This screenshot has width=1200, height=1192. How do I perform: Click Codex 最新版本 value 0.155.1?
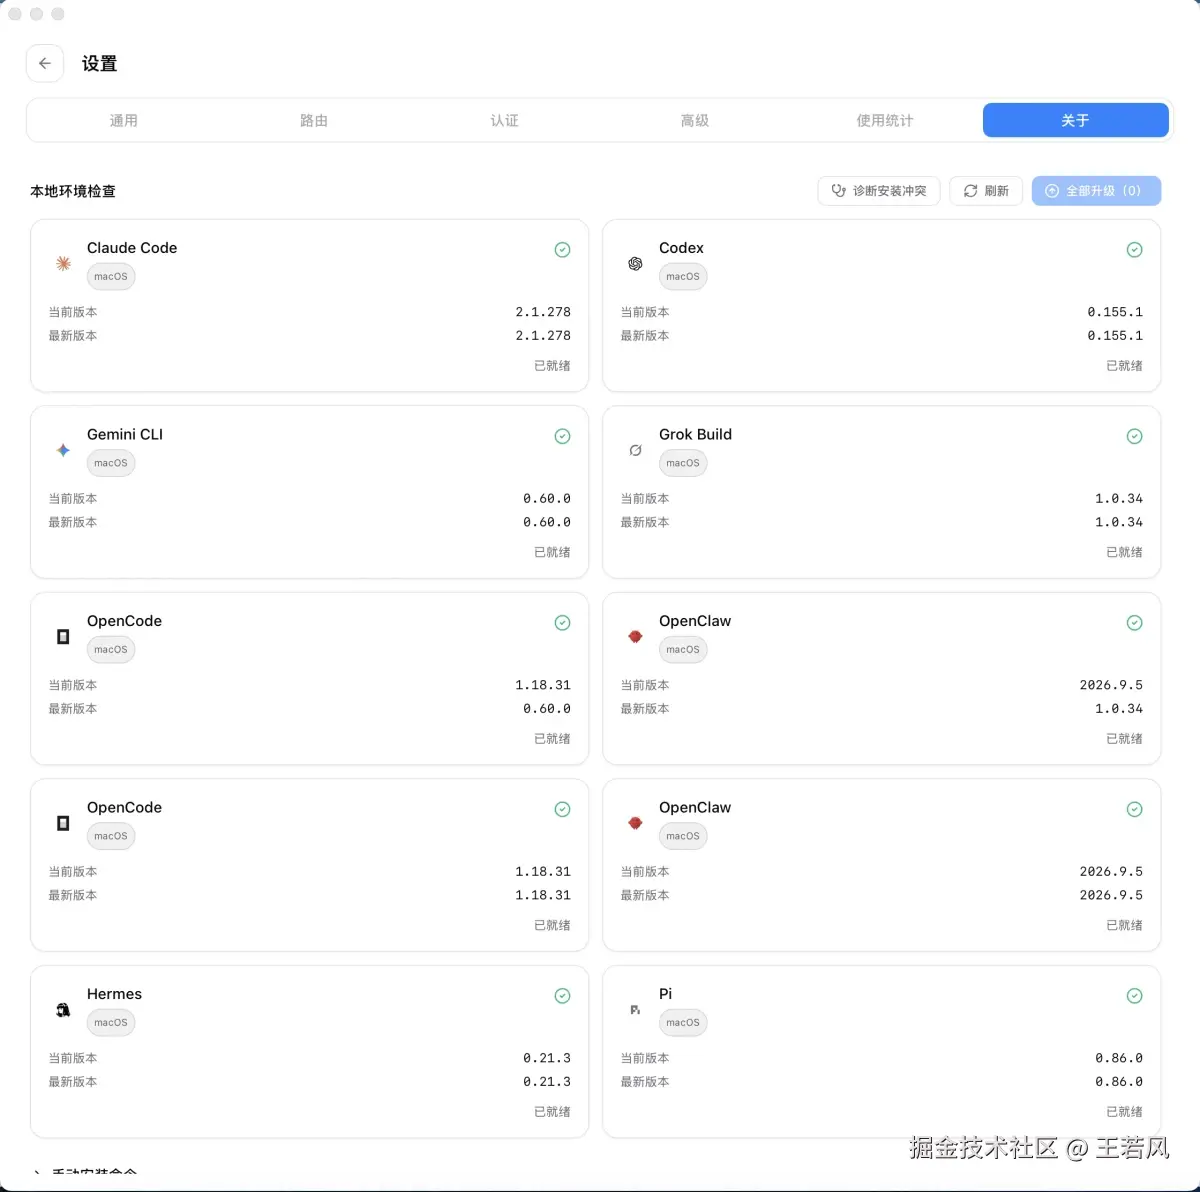click(x=1115, y=336)
